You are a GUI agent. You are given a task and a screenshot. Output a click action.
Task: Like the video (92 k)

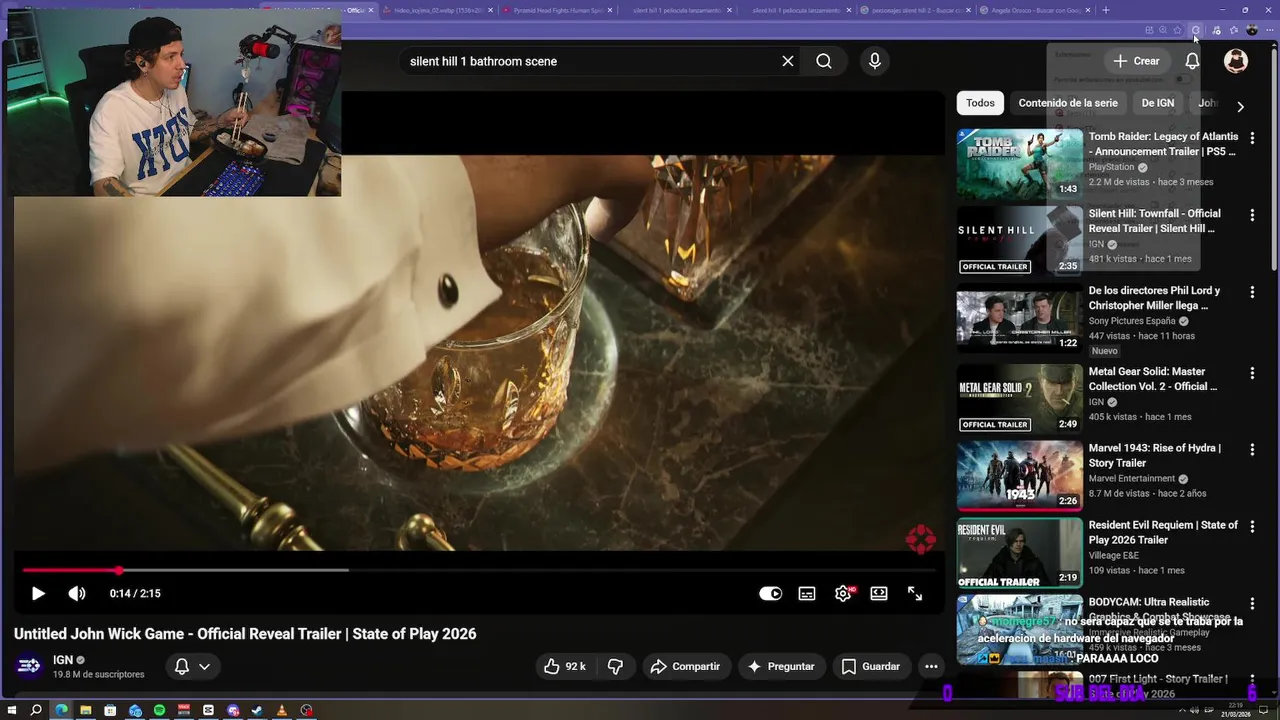pos(564,666)
